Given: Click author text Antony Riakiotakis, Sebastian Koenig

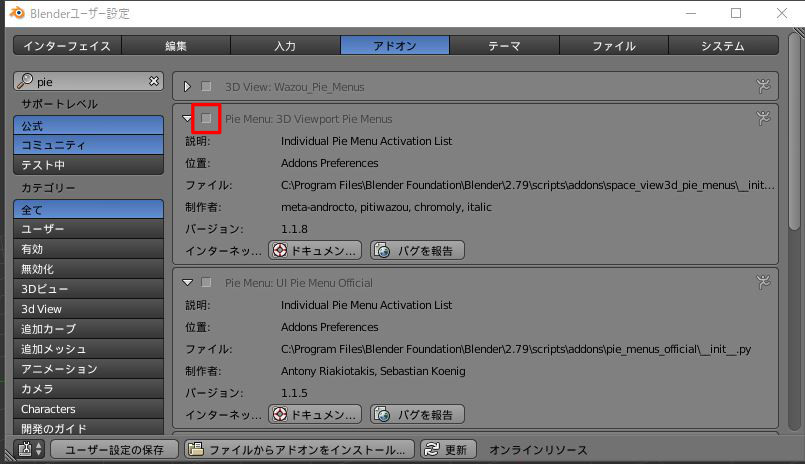Looking at the screenshot, I should [x=373, y=371].
